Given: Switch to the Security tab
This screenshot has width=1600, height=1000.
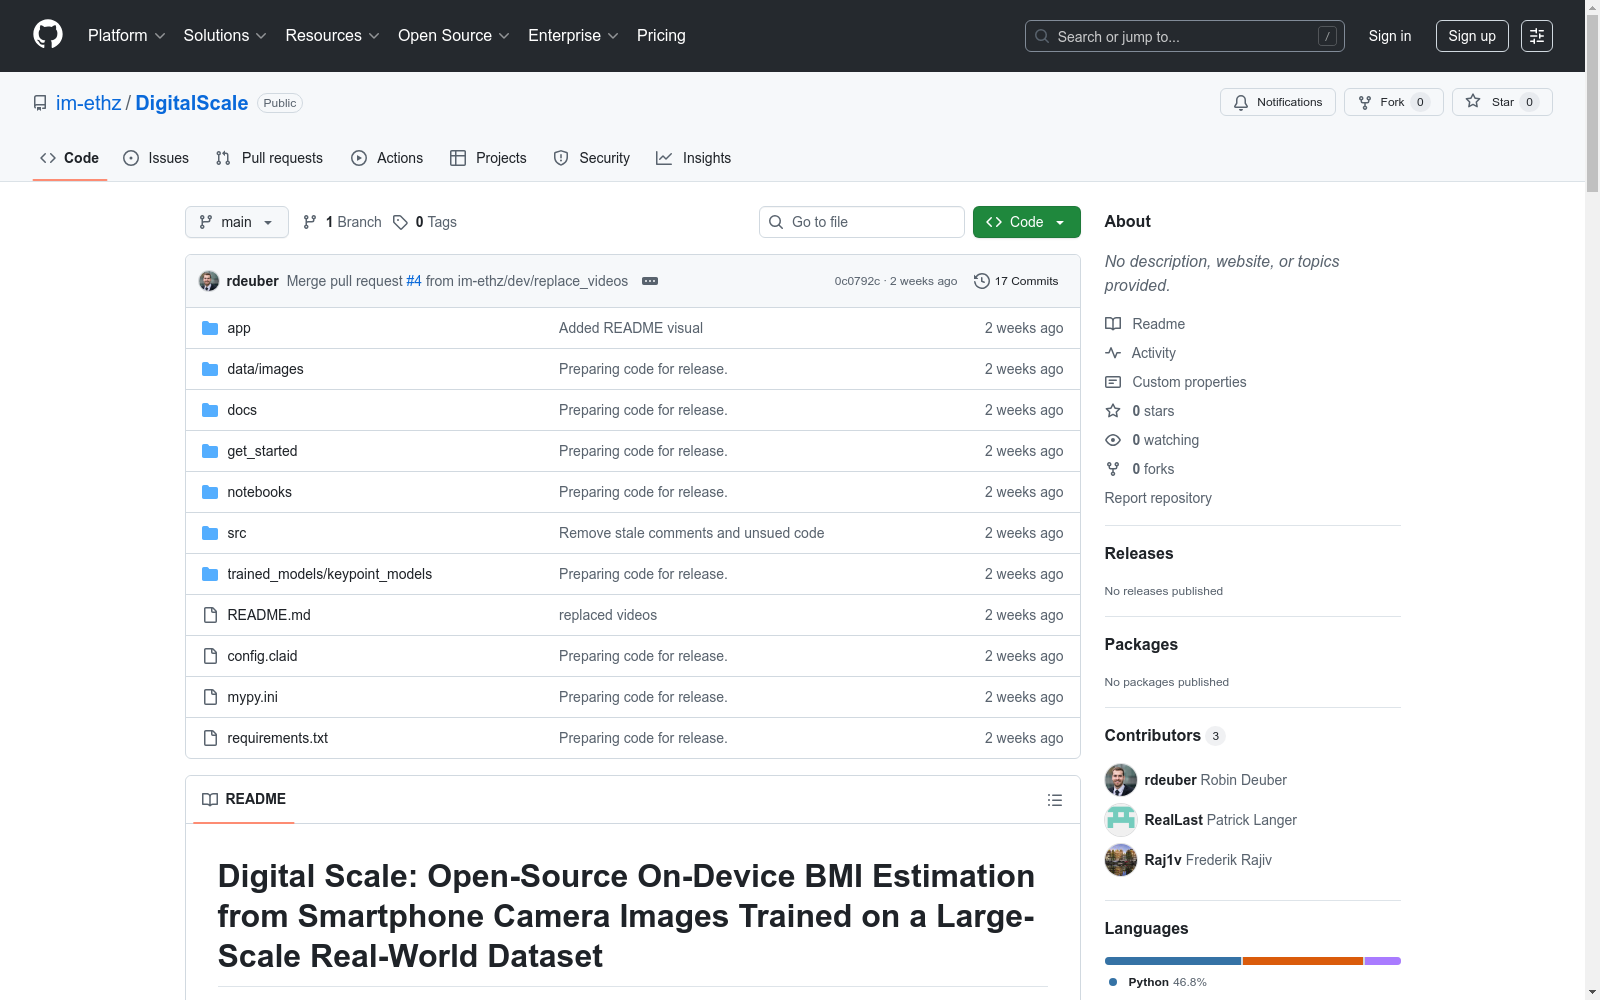Looking at the screenshot, I should (x=592, y=158).
